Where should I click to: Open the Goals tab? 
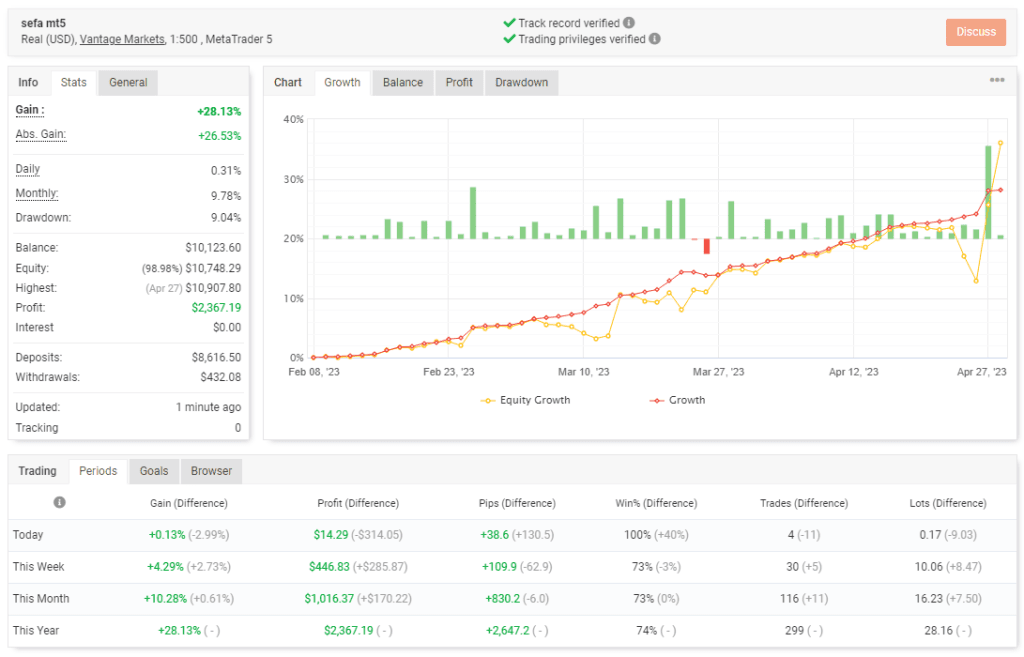coord(154,471)
